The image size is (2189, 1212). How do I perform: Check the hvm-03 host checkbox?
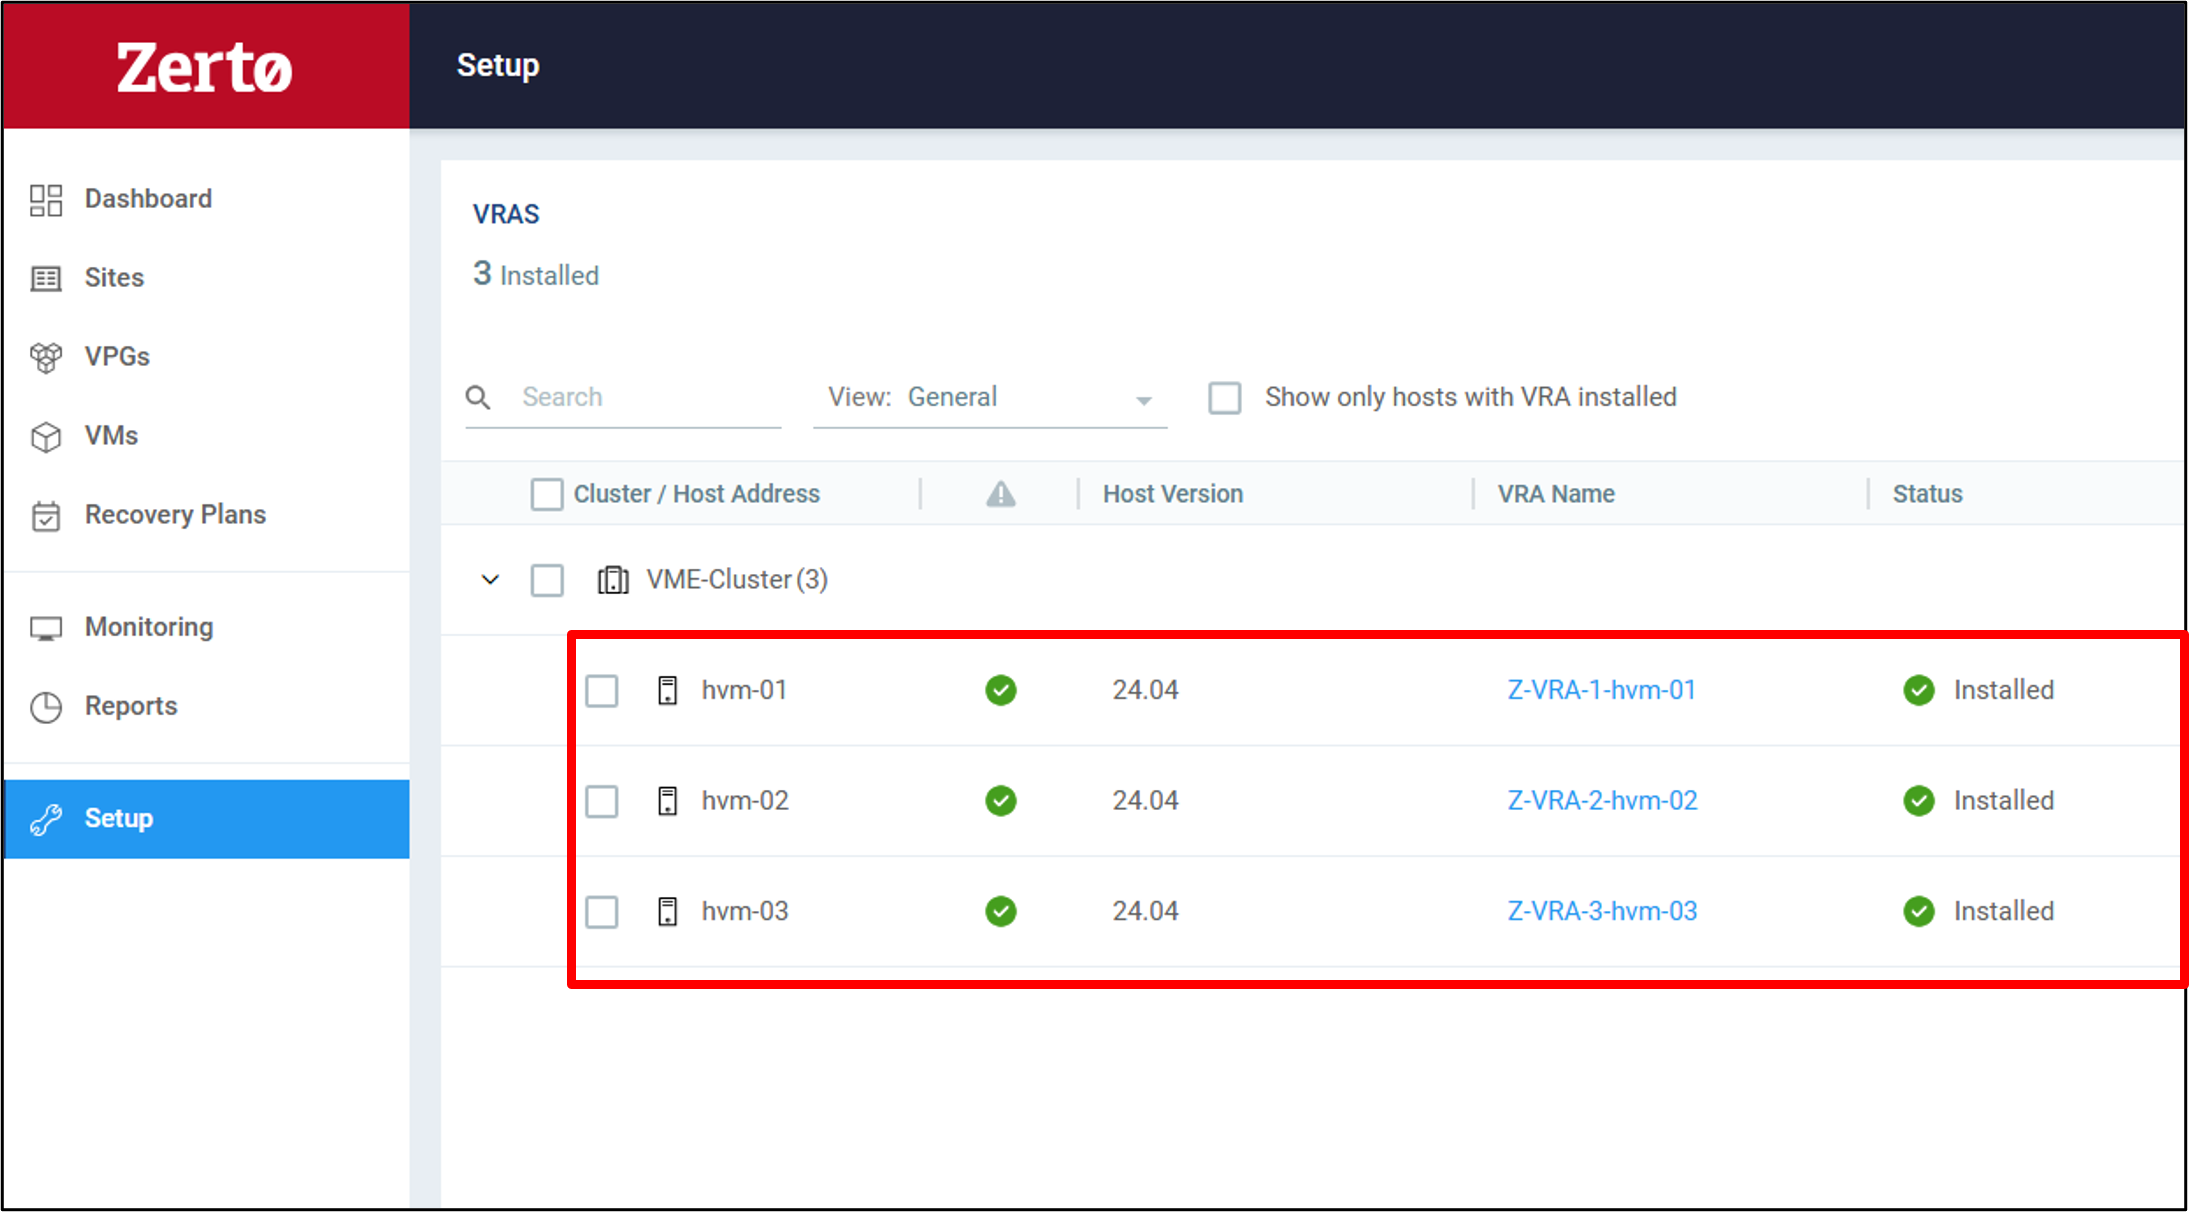click(x=602, y=911)
